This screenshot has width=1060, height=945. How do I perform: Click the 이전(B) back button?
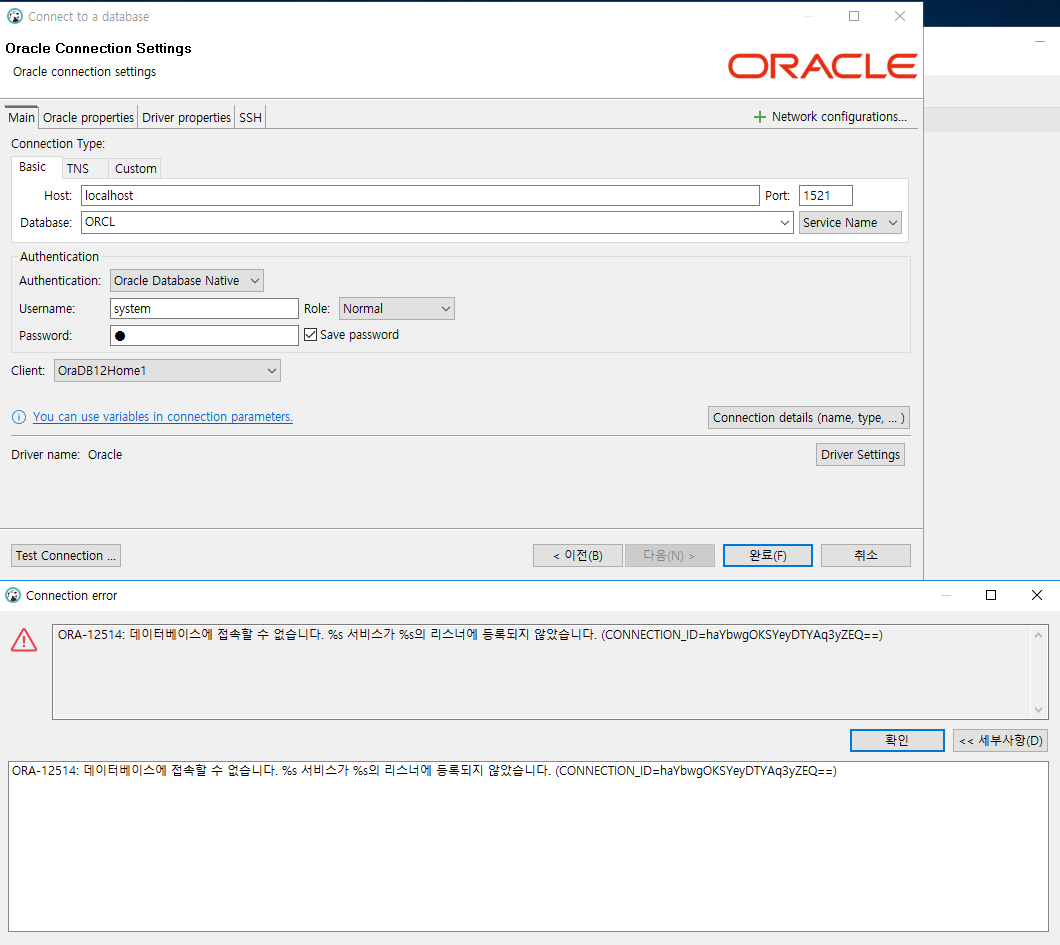click(x=577, y=556)
